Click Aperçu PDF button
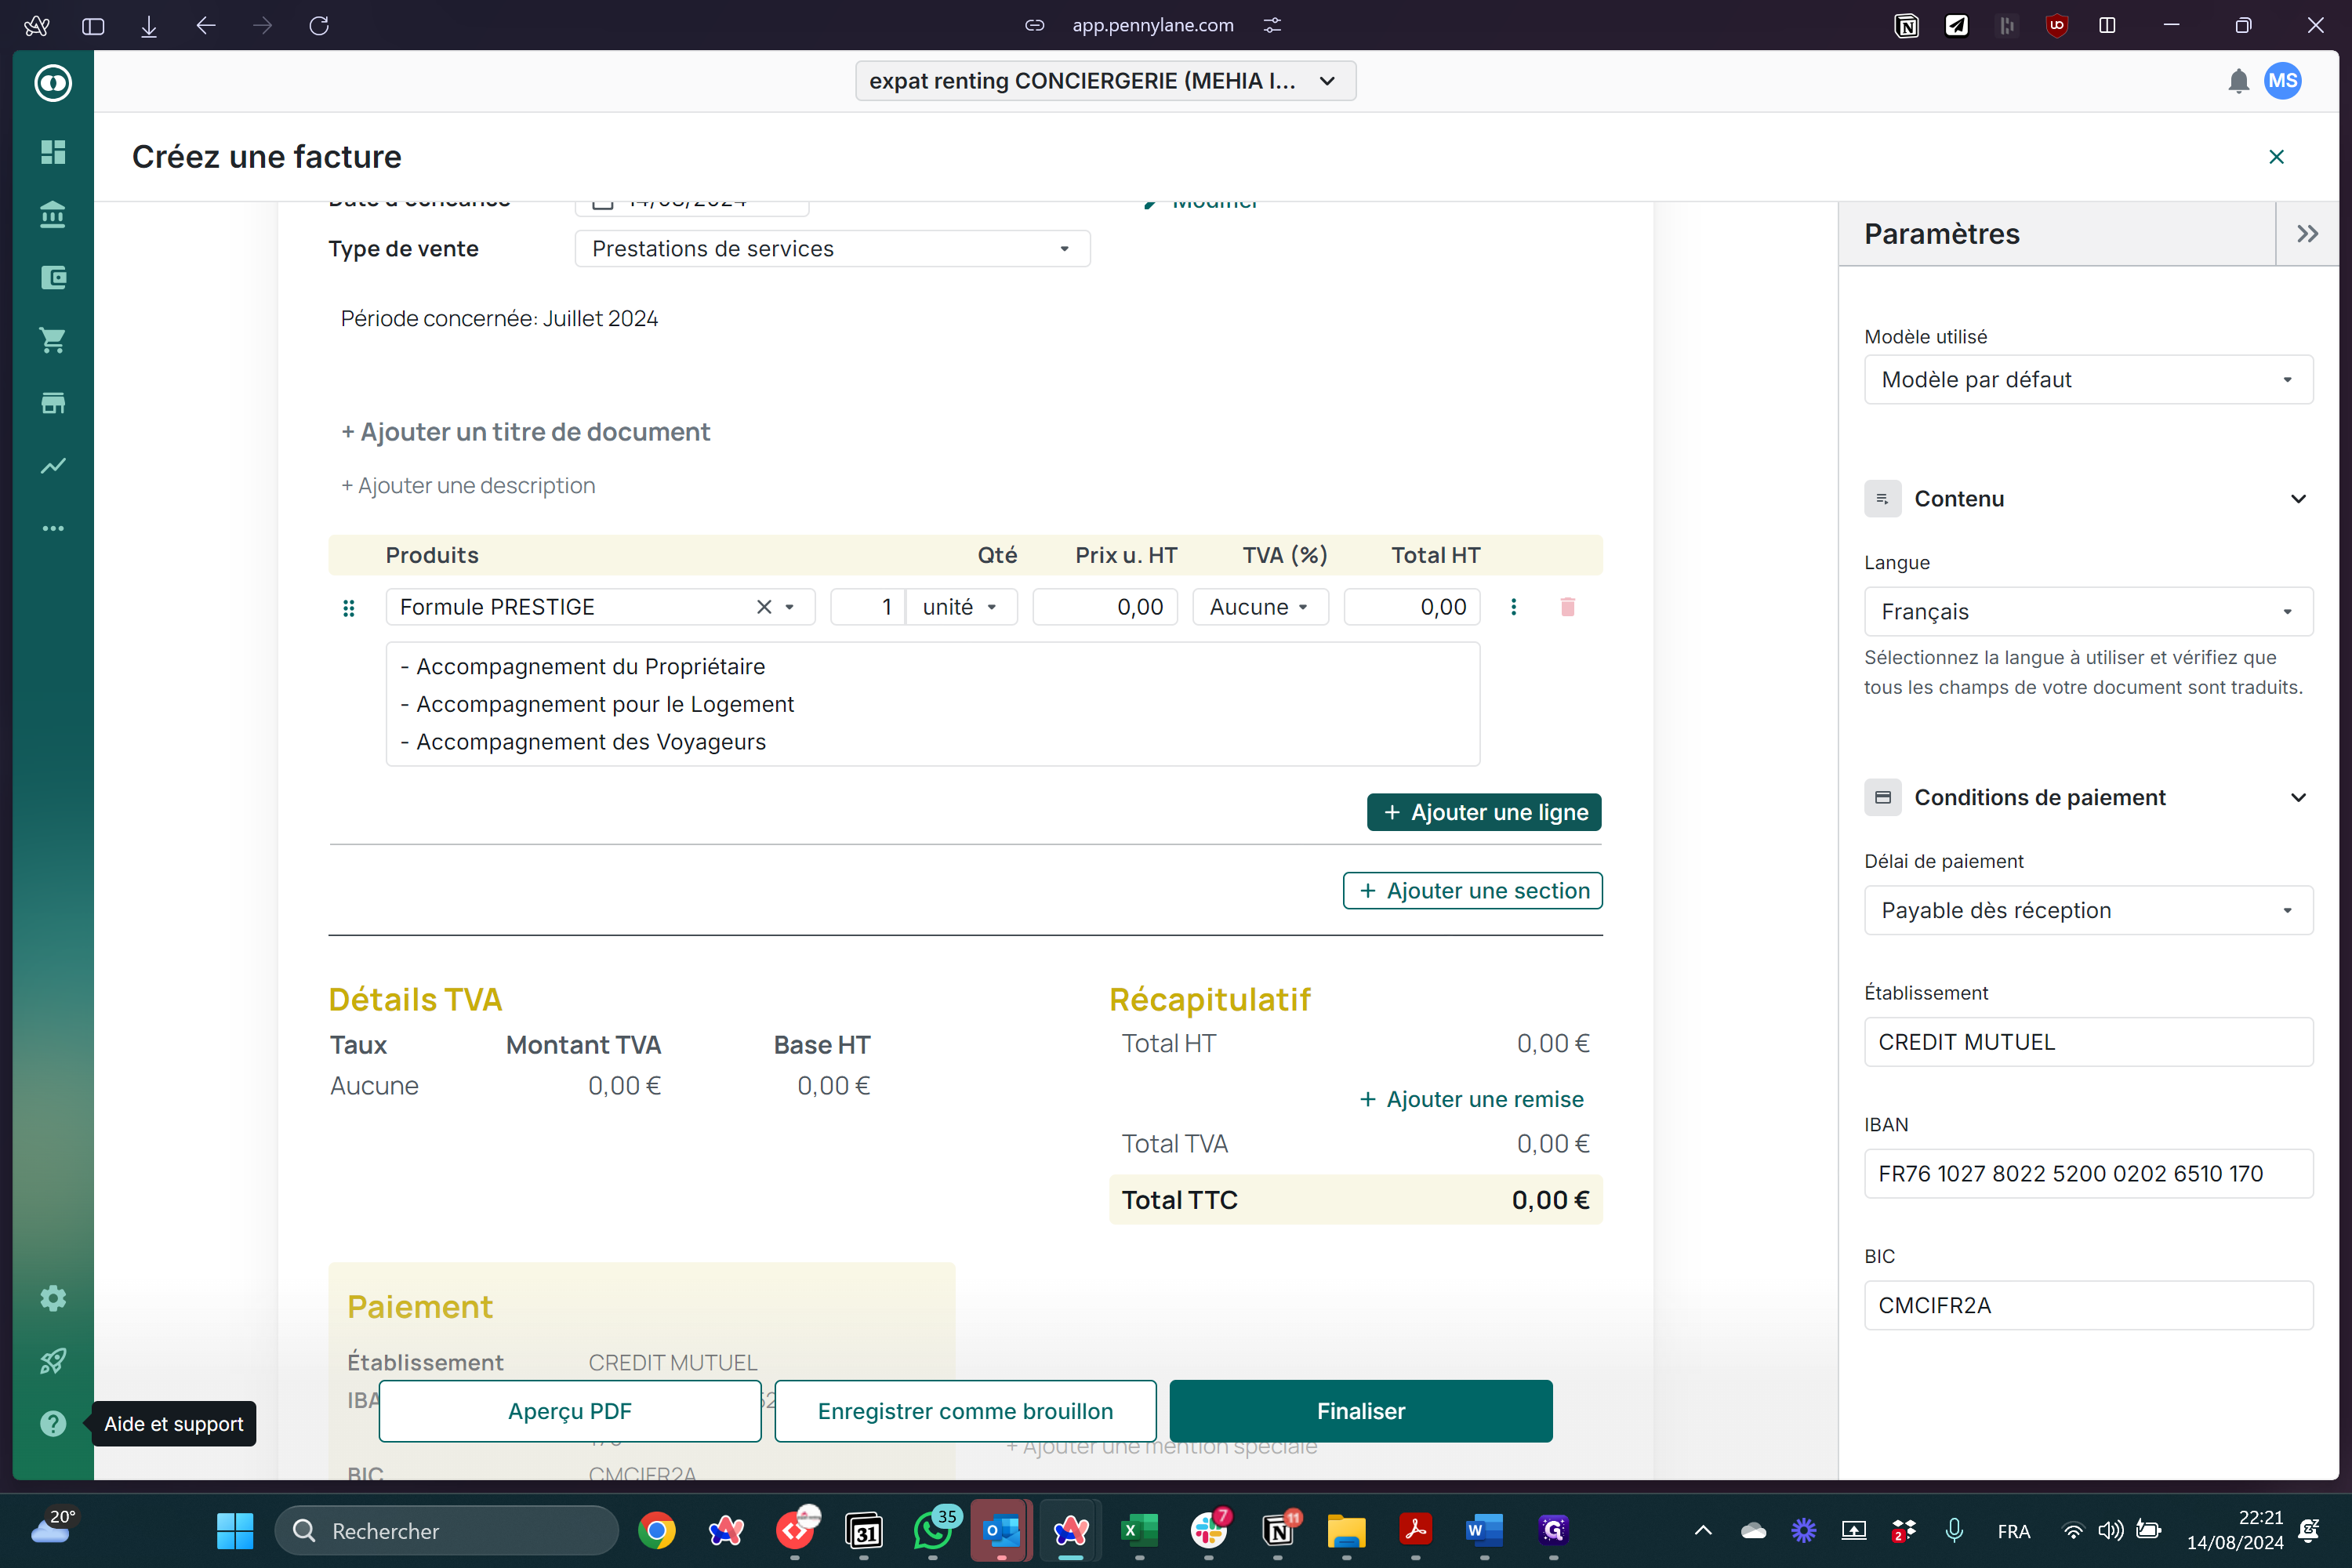 (x=570, y=1411)
